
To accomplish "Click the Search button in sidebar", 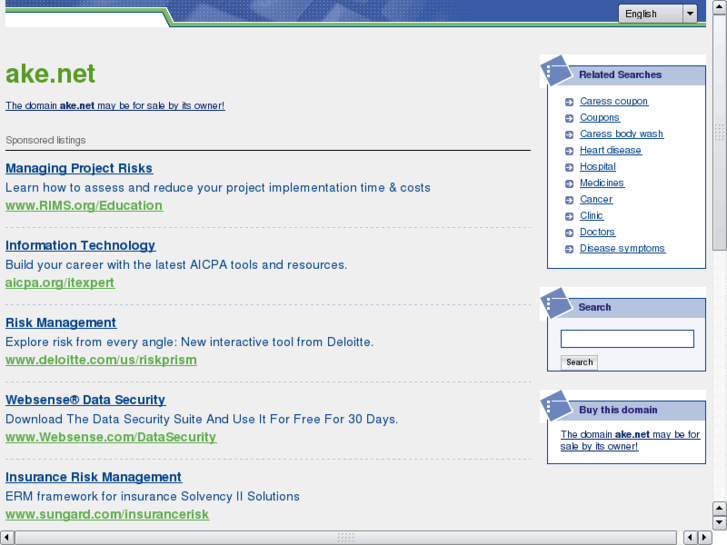I will pyautogui.click(x=579, y=362).
